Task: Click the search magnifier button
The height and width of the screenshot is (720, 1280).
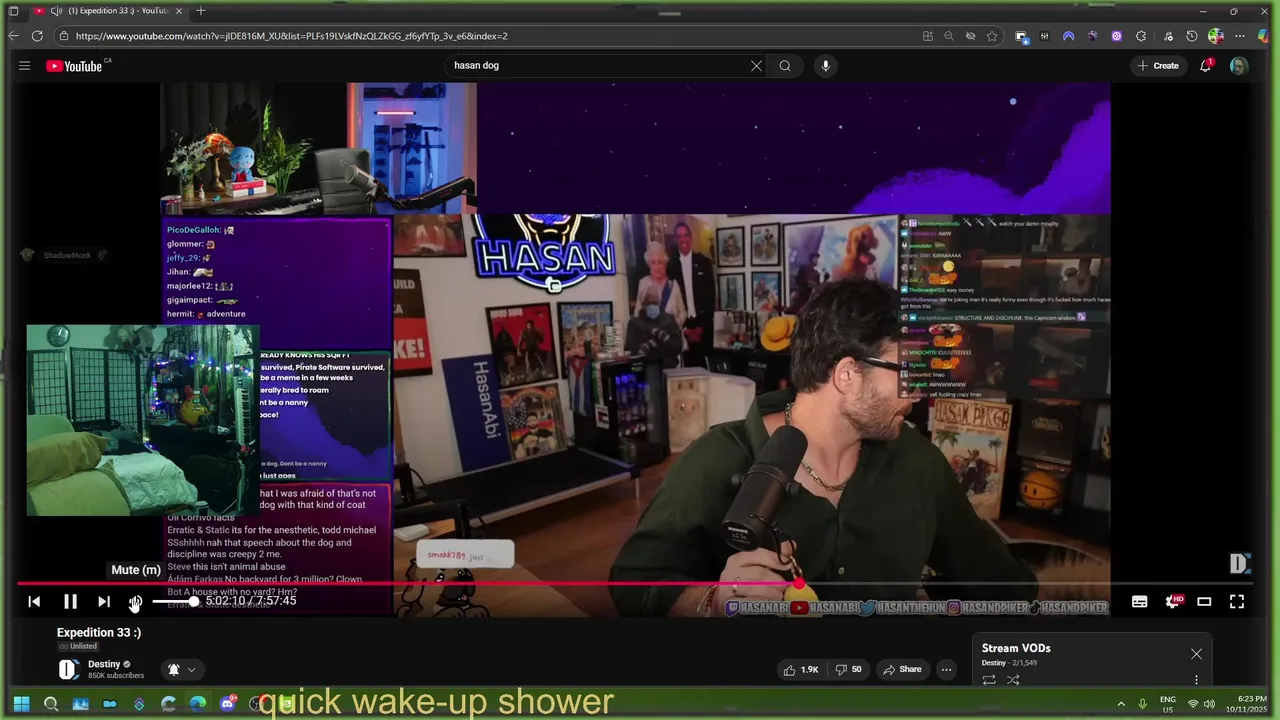Action: (785, 66)
